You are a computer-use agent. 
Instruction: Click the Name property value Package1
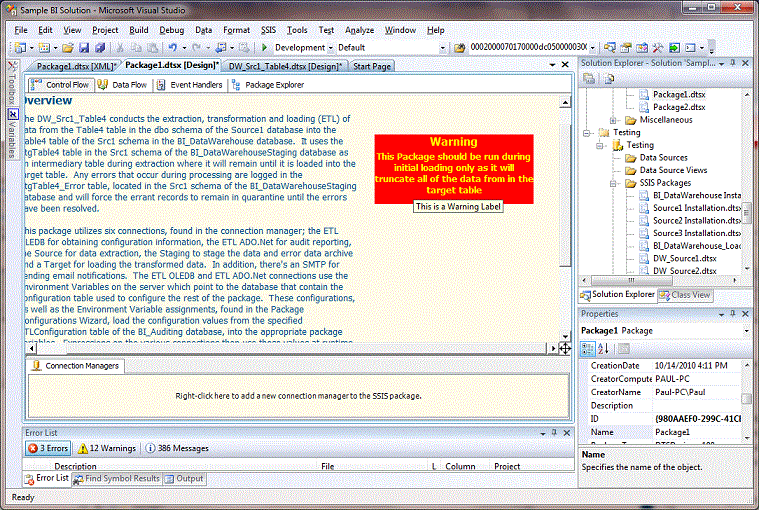point(697,432)
